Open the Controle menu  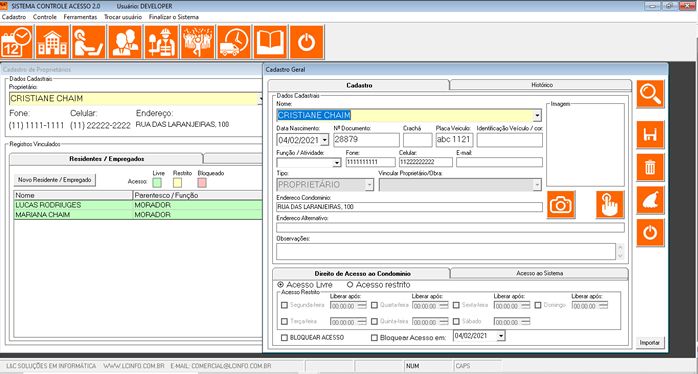[x=45, y=17]
